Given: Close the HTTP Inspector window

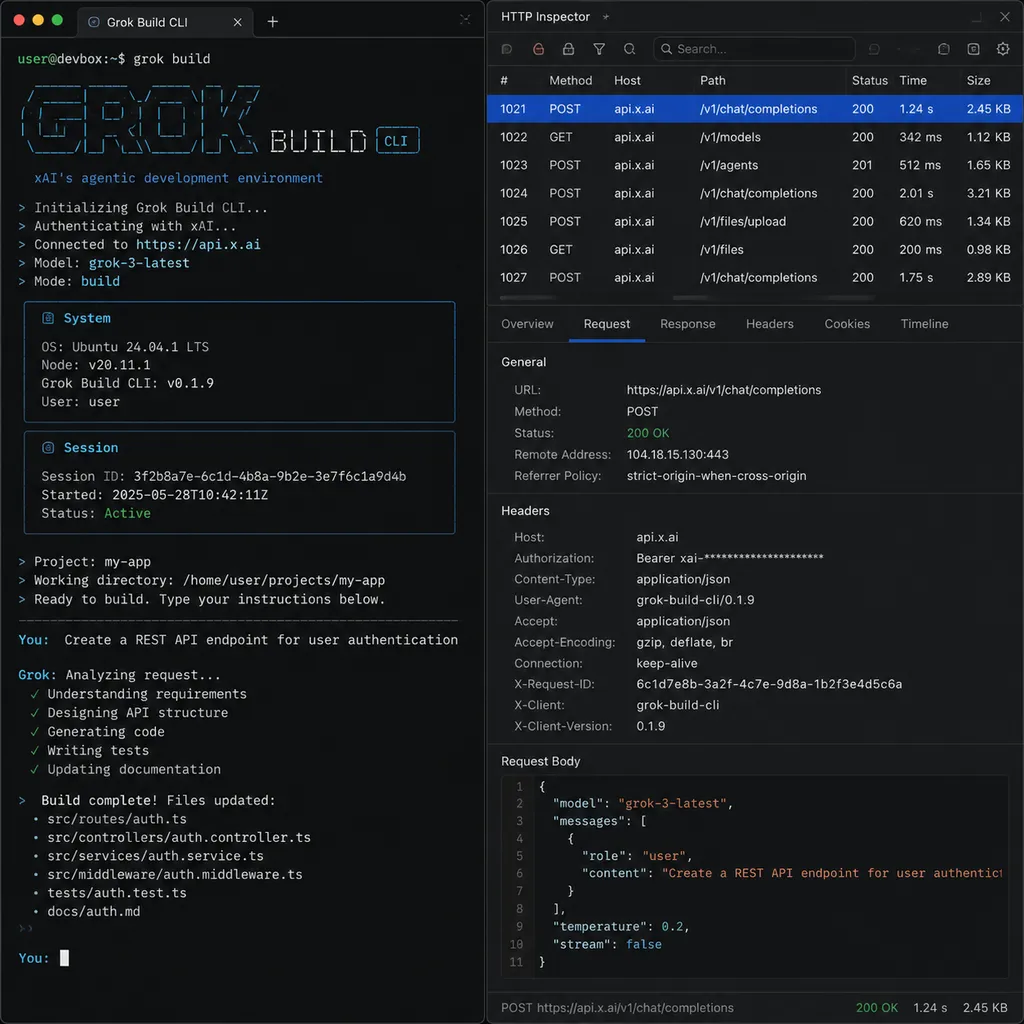Looking at the screenshot, I should [1004, 17].
